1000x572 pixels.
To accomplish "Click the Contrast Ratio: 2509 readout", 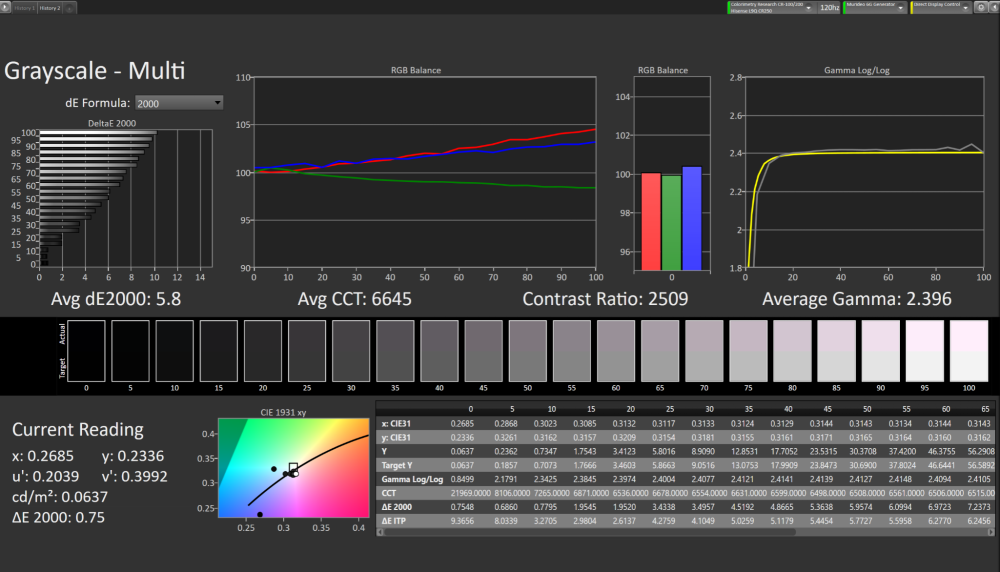I will coord(605,299).
